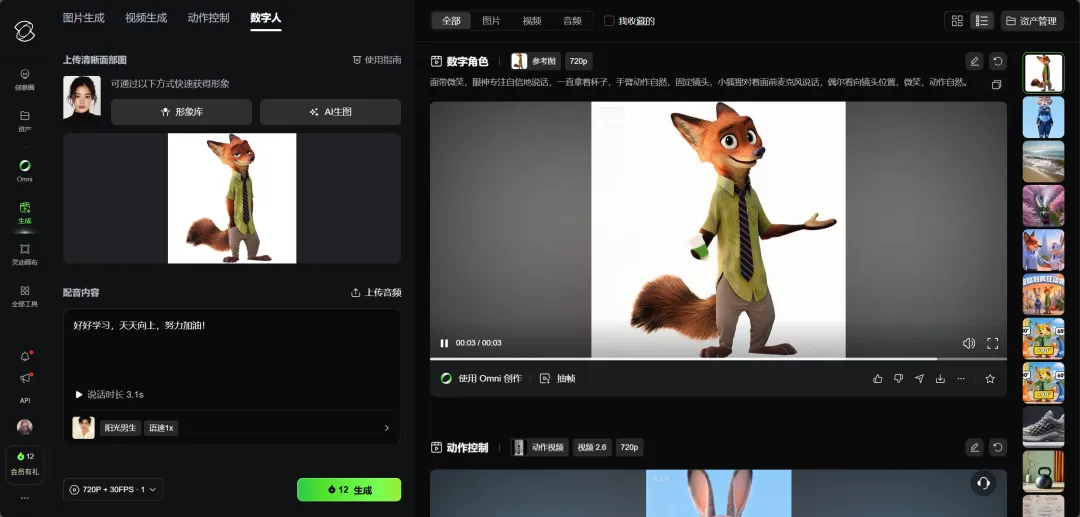
Task: Download the generated fox video
Action: [939, 379]
